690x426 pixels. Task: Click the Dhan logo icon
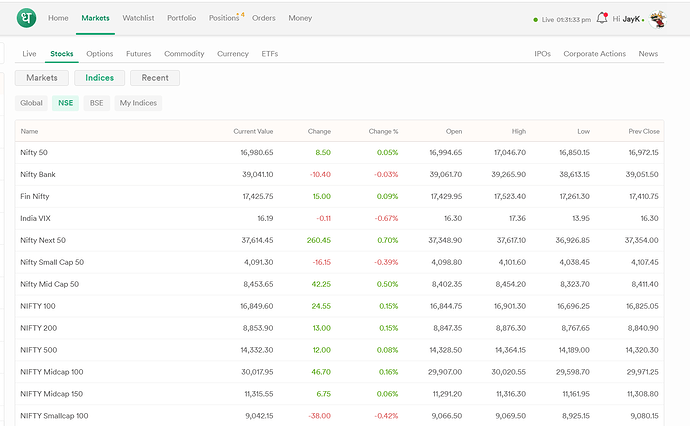26,18
